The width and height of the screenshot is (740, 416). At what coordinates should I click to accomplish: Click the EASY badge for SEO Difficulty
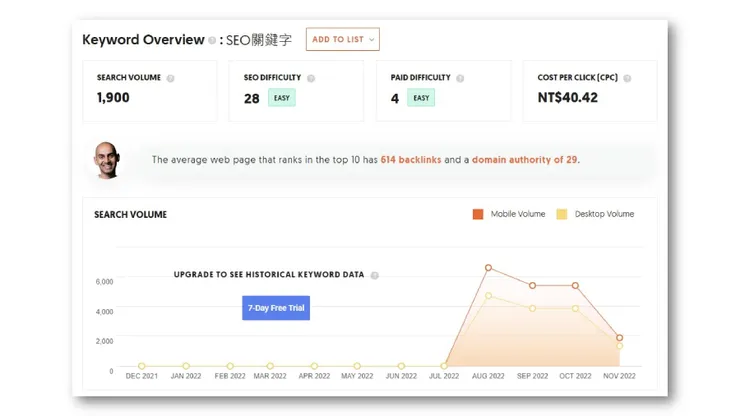pos(282,98)
